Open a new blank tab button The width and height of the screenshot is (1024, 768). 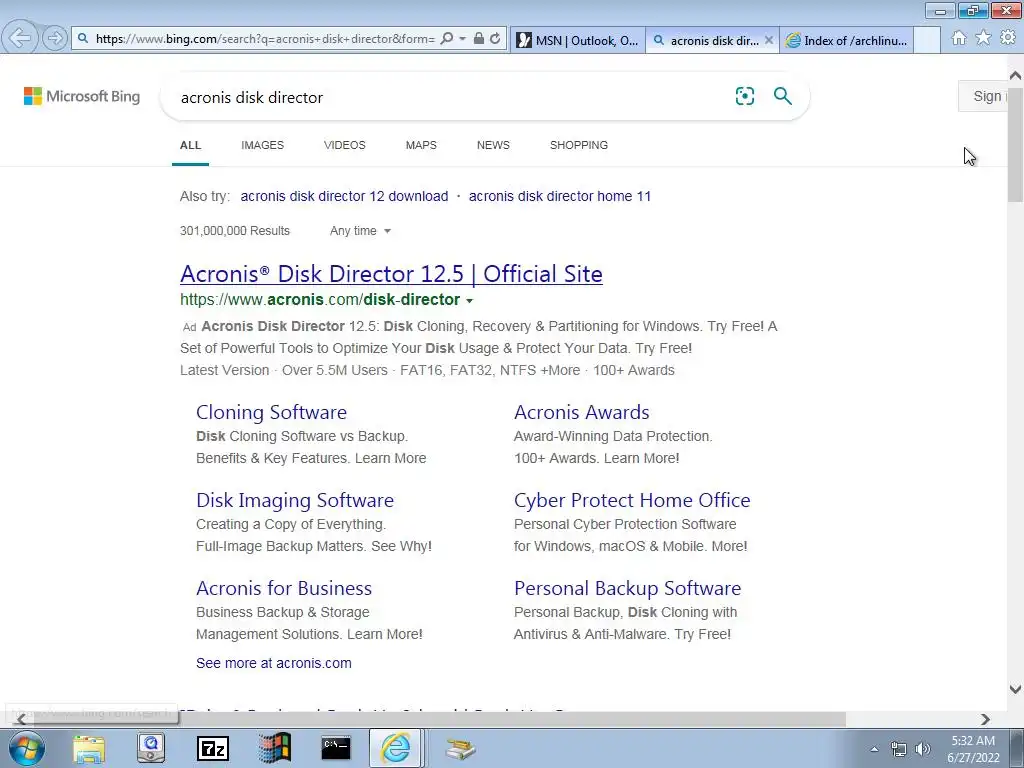tap(927, 40)
